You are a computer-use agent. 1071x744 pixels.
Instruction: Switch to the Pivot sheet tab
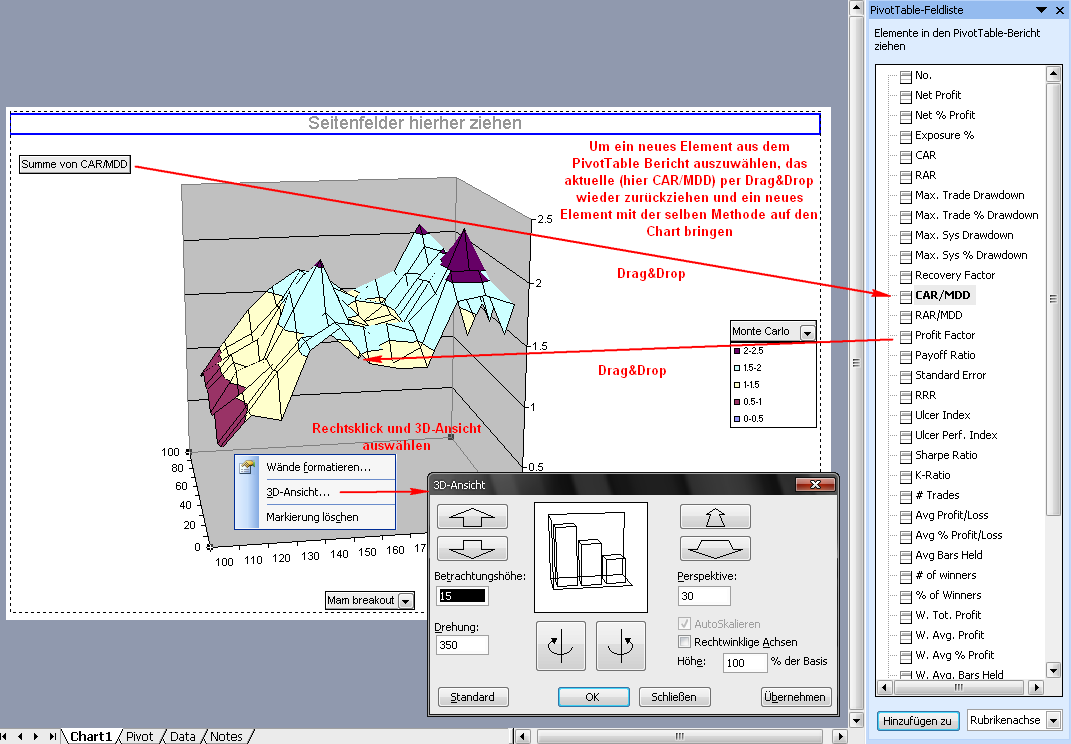(x=139, y=736)
